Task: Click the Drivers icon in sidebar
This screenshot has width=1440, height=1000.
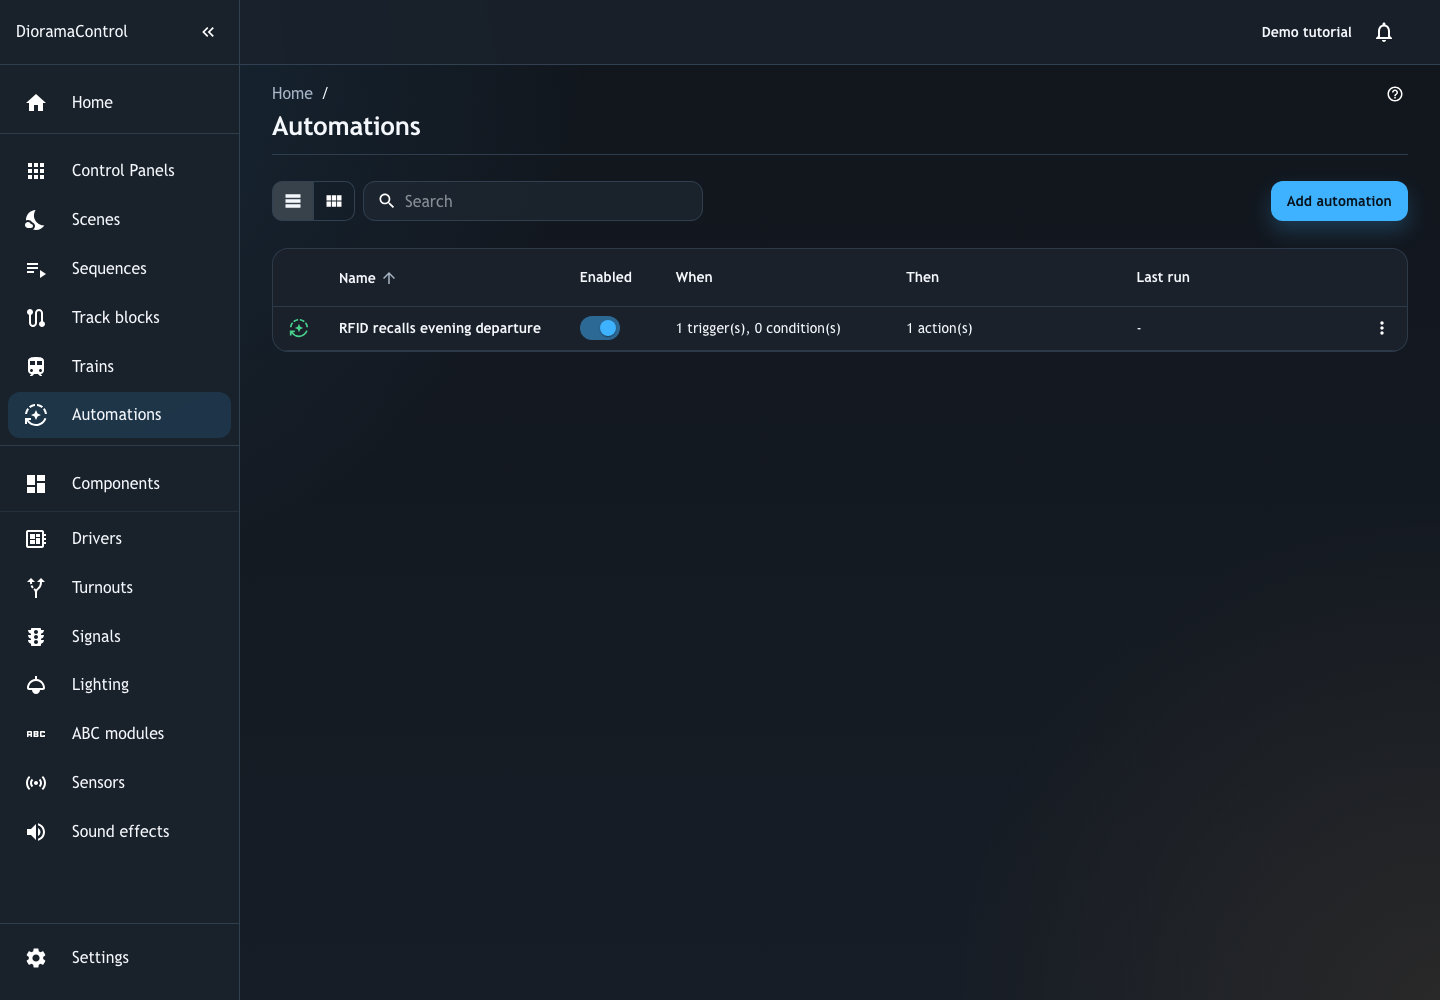Action: (x=36, y=539)
